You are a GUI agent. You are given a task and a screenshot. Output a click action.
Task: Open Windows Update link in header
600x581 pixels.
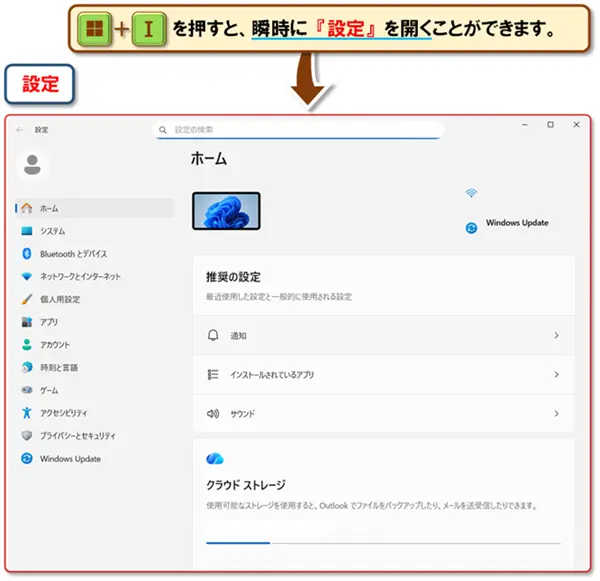(517, 223)
